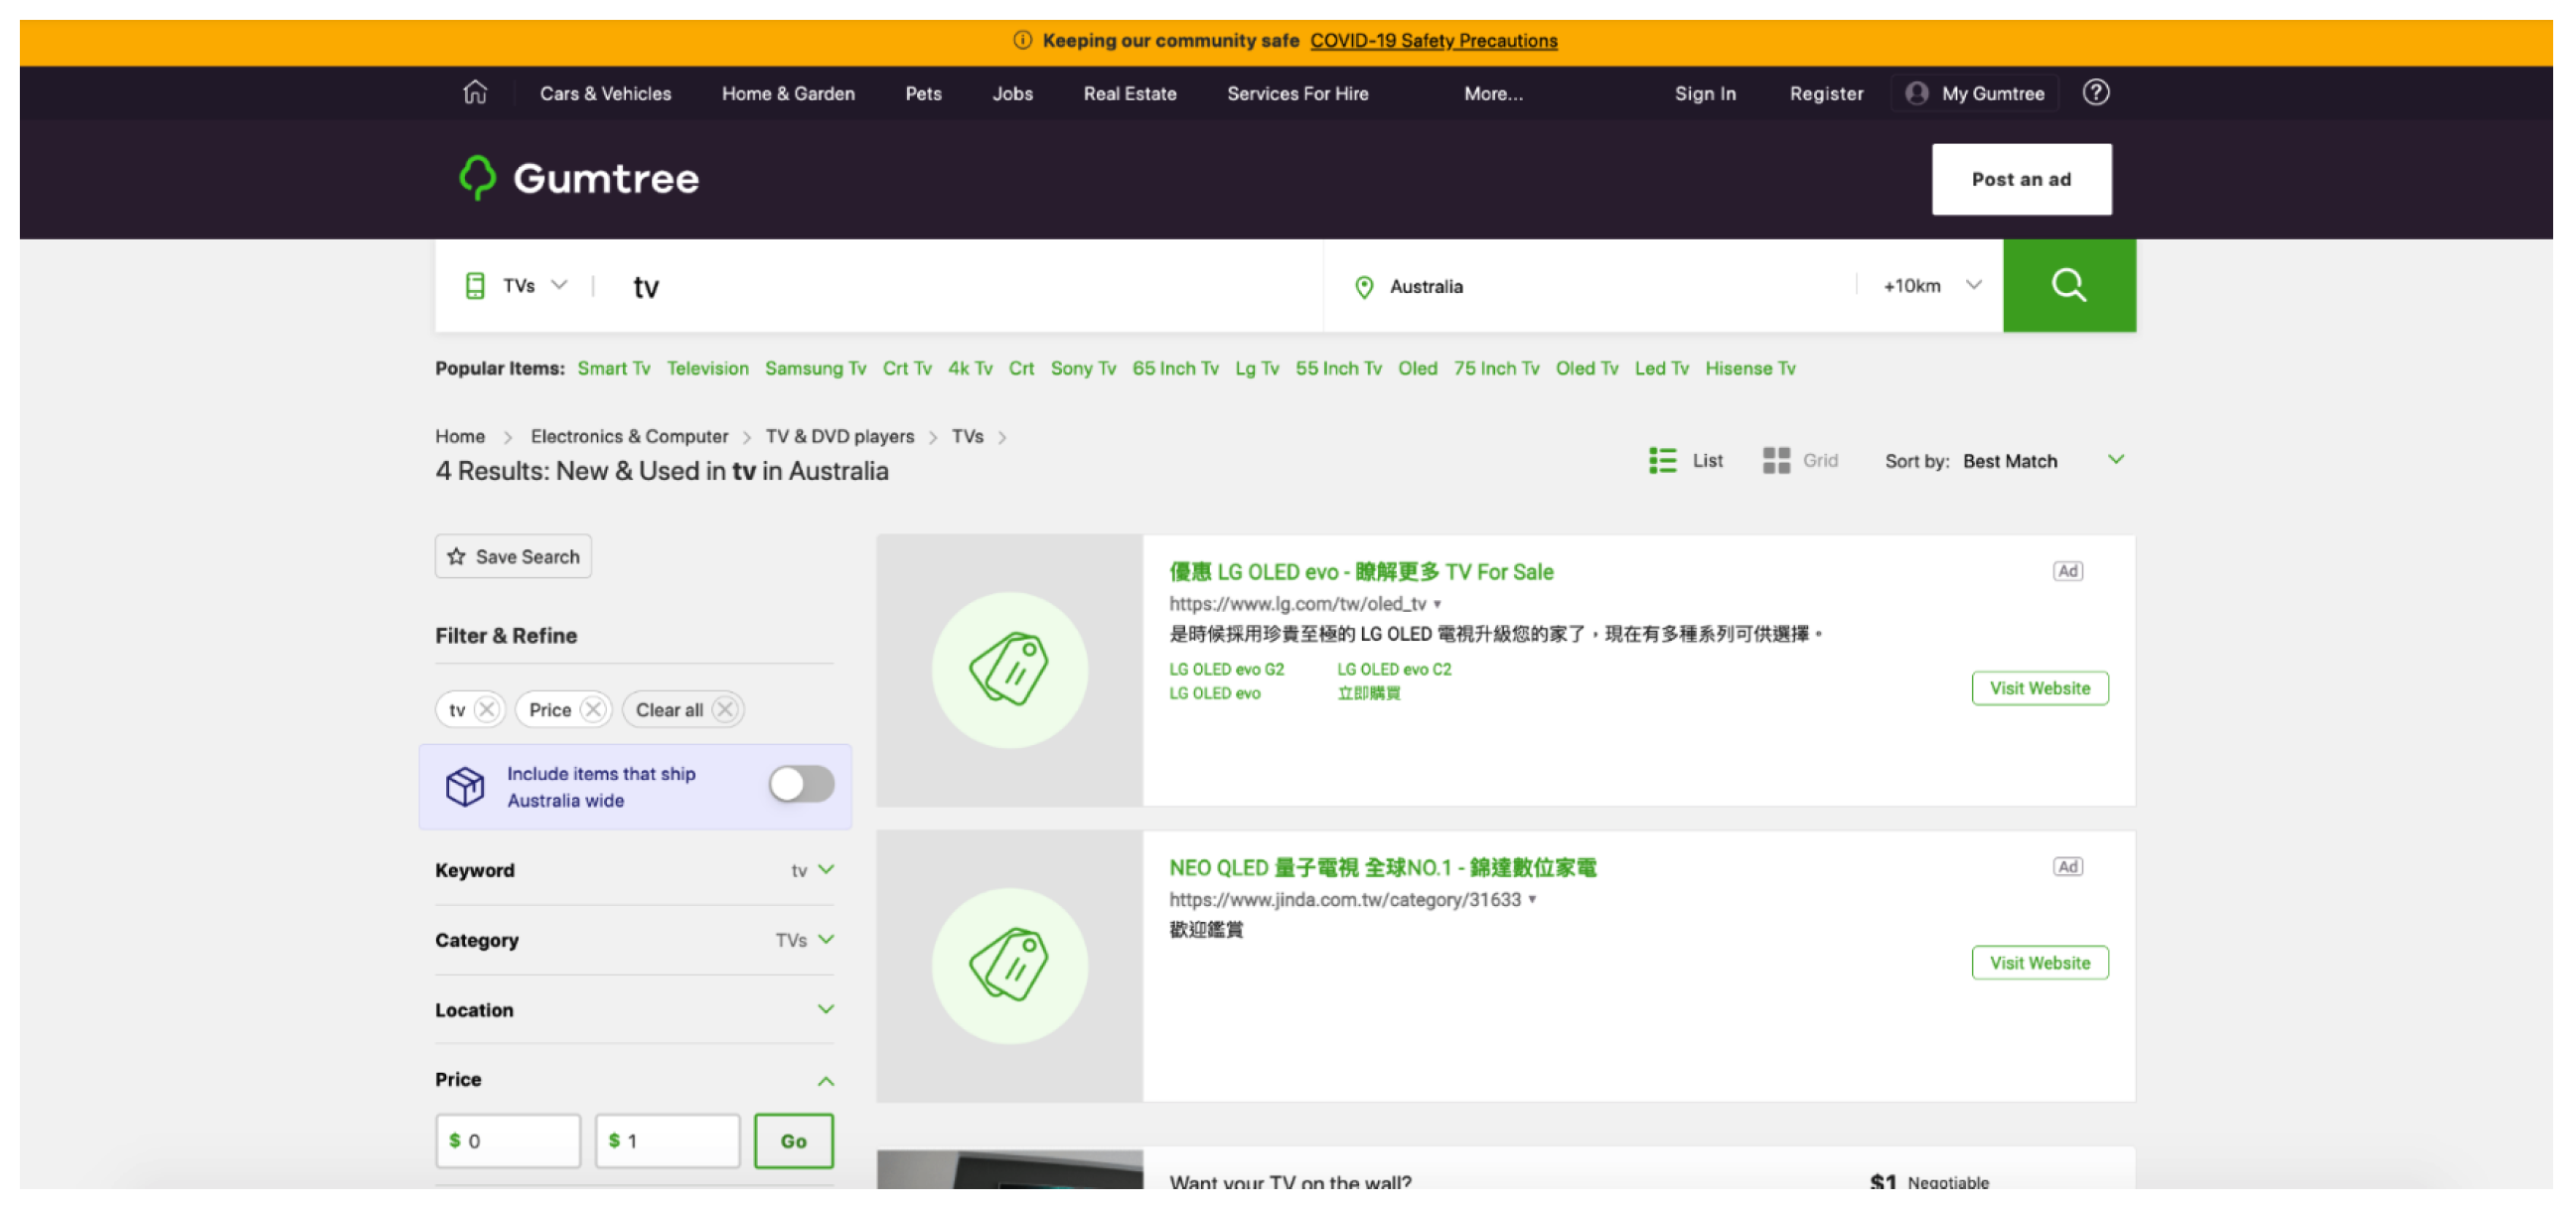Clear all filters
The width and height of the screenshot is (2576, 1210).
click(x=683, y=710)
